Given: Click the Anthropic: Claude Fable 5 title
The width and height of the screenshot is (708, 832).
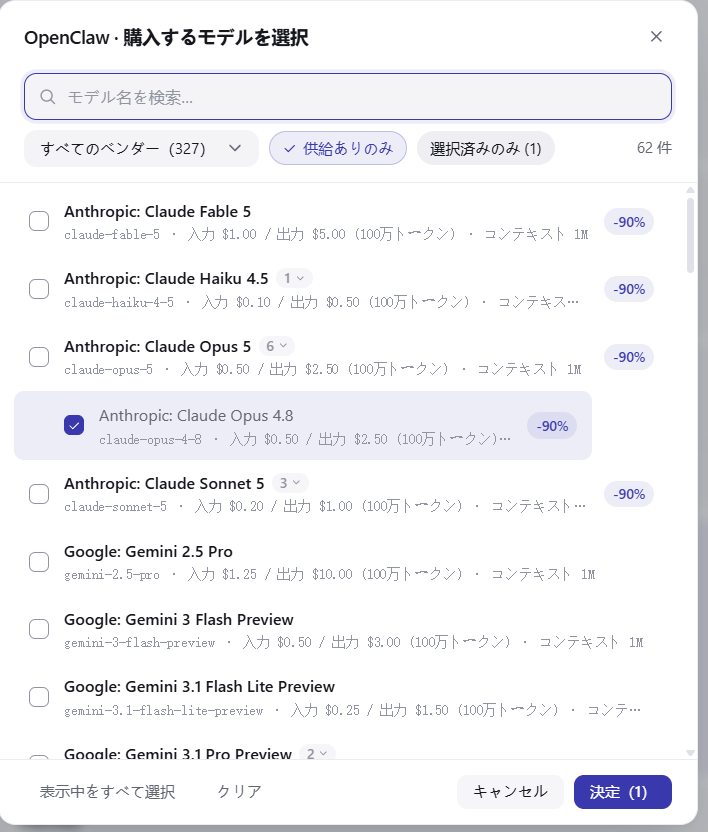Looking at the screenshot, I should point(158,212).
